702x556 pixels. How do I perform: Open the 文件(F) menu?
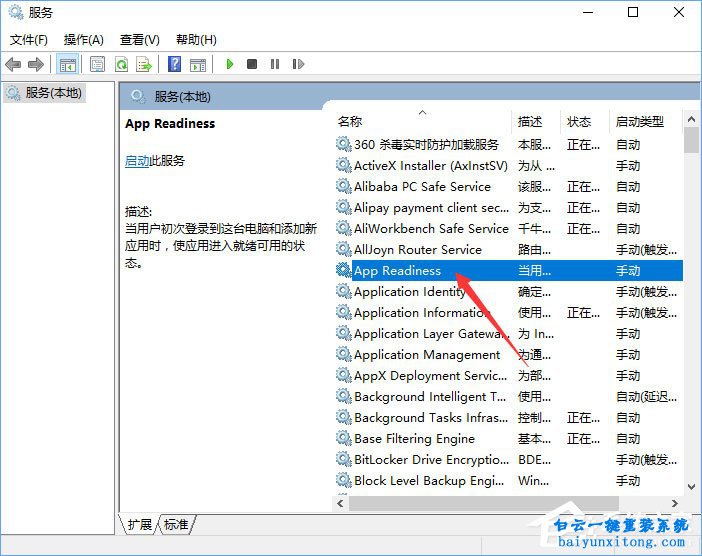tap(29, 40)
